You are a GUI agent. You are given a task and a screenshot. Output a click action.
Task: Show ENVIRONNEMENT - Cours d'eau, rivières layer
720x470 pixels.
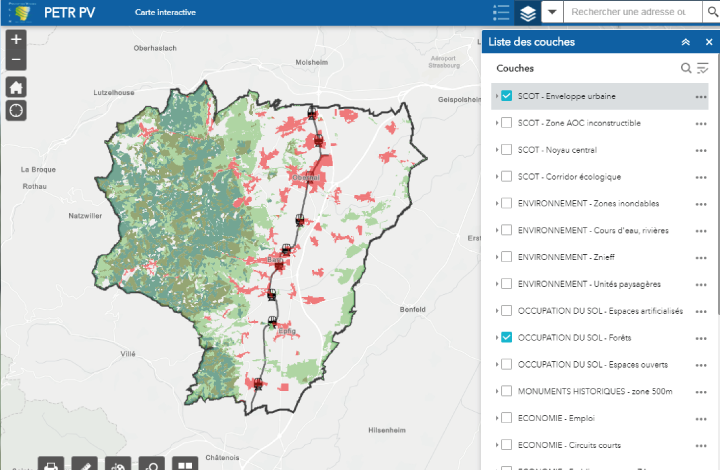point(506,230)
